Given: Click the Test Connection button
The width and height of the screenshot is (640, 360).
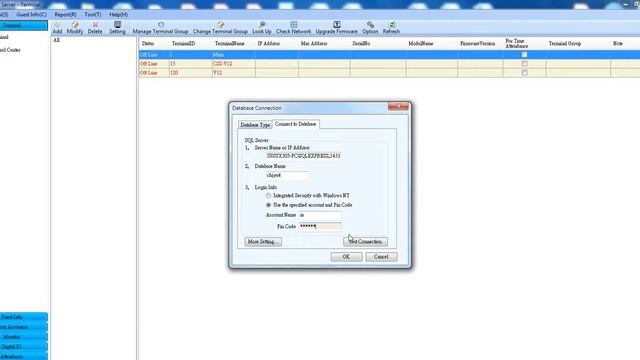Looking at the screenshot, I should click(365, 242).
